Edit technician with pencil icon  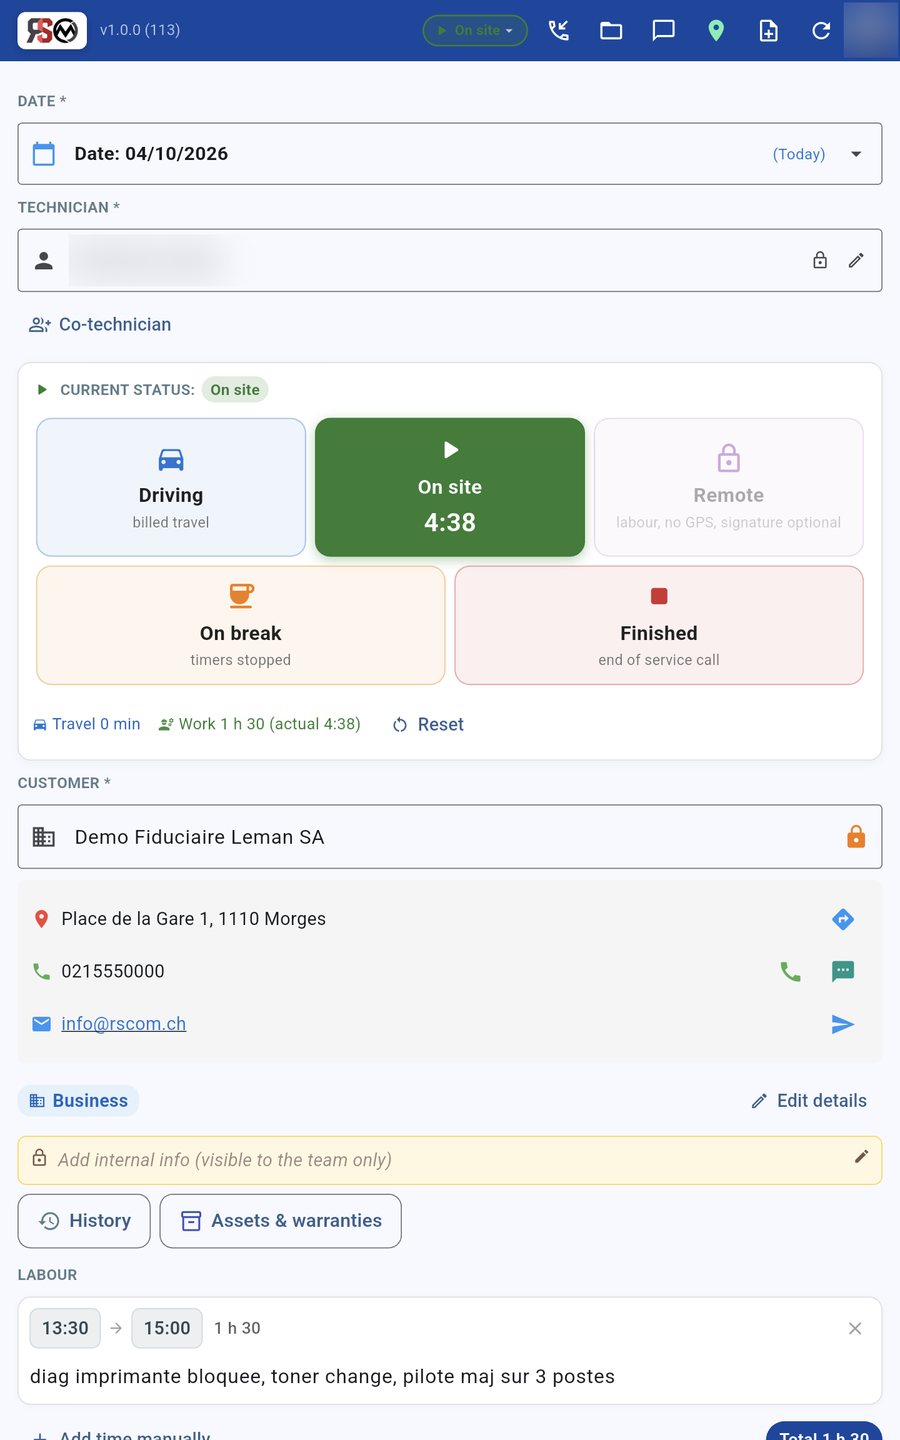coord(856,260)
